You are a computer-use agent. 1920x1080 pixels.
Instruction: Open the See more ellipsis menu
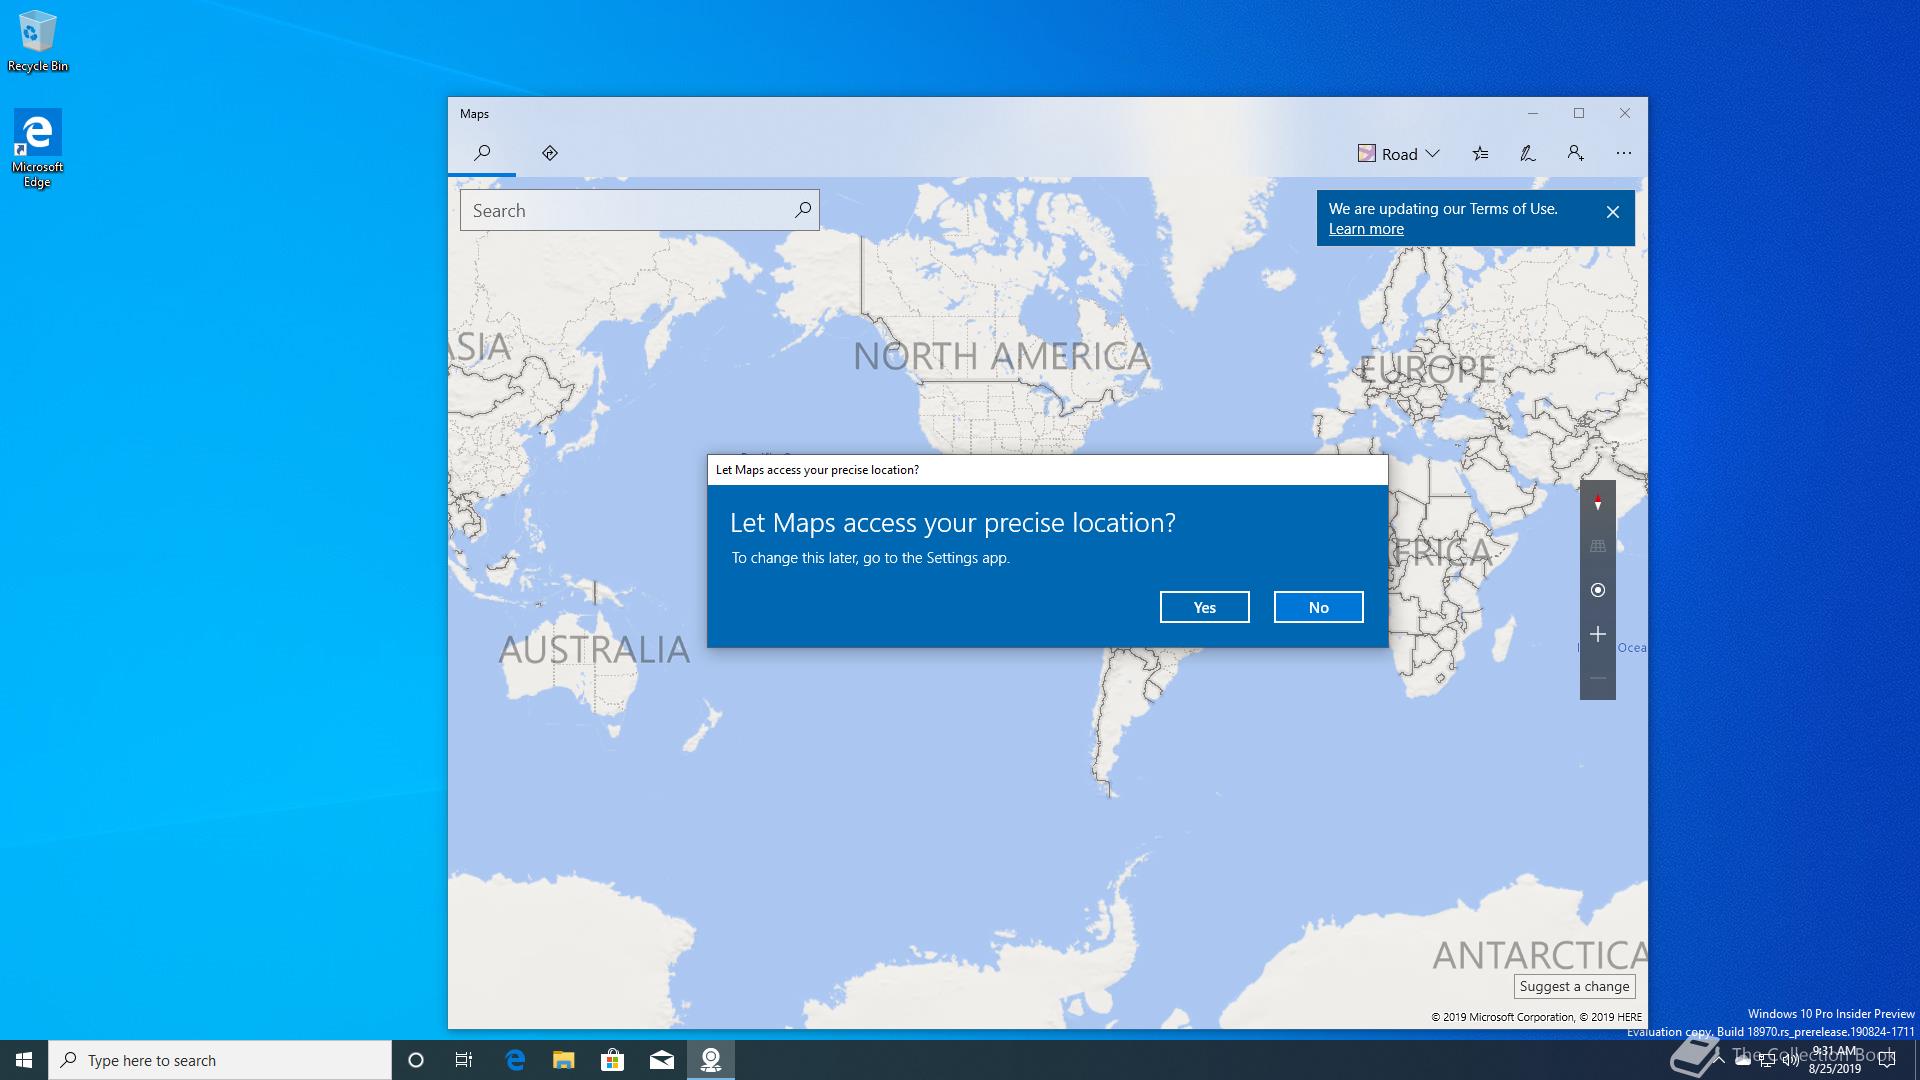coord(1623,153)
